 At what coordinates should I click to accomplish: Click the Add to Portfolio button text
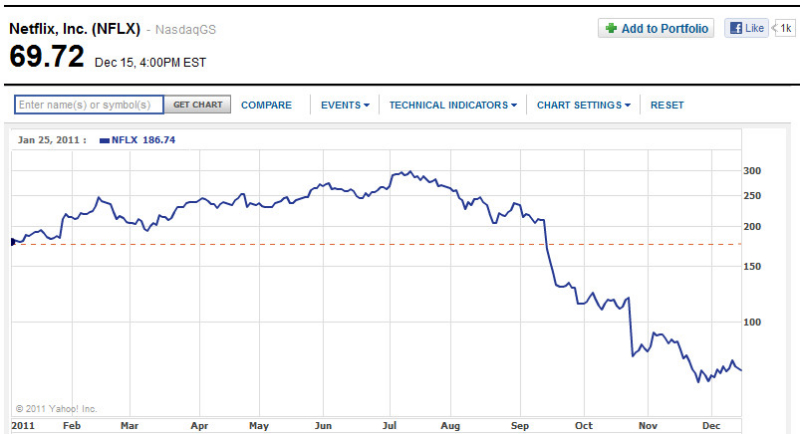[x=664, y=29]
